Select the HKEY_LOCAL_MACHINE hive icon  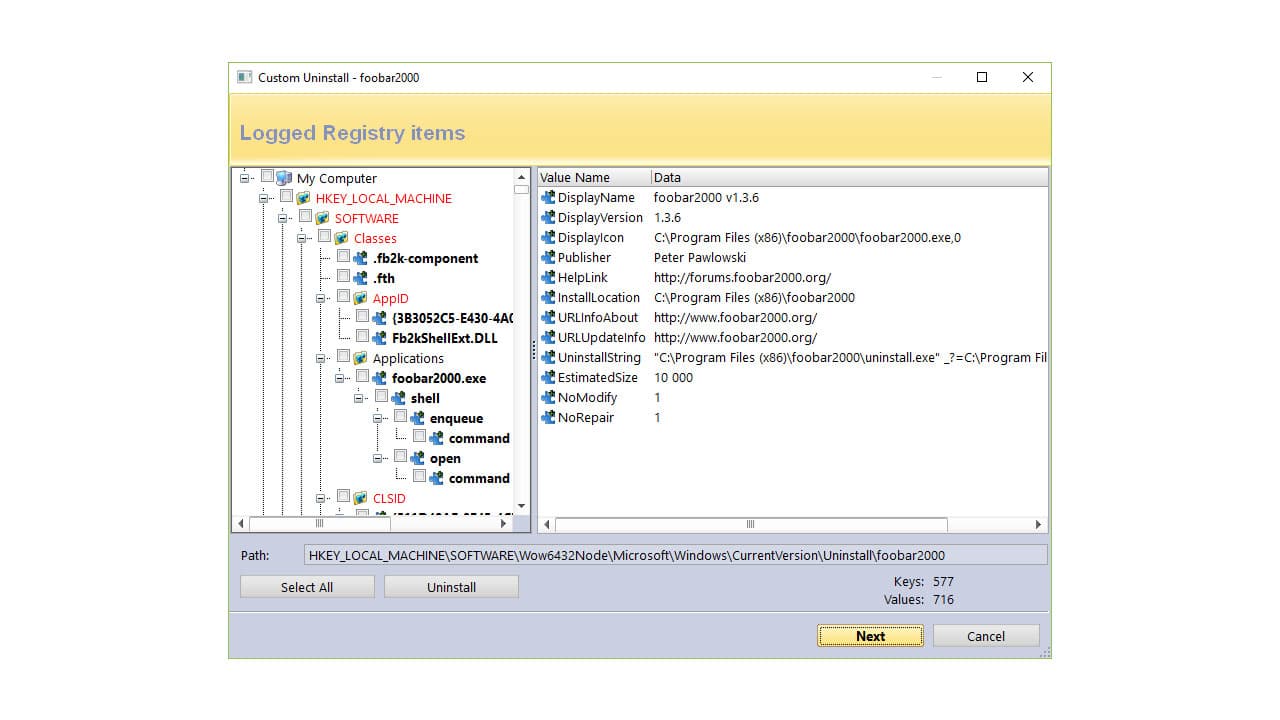[304, 198]
